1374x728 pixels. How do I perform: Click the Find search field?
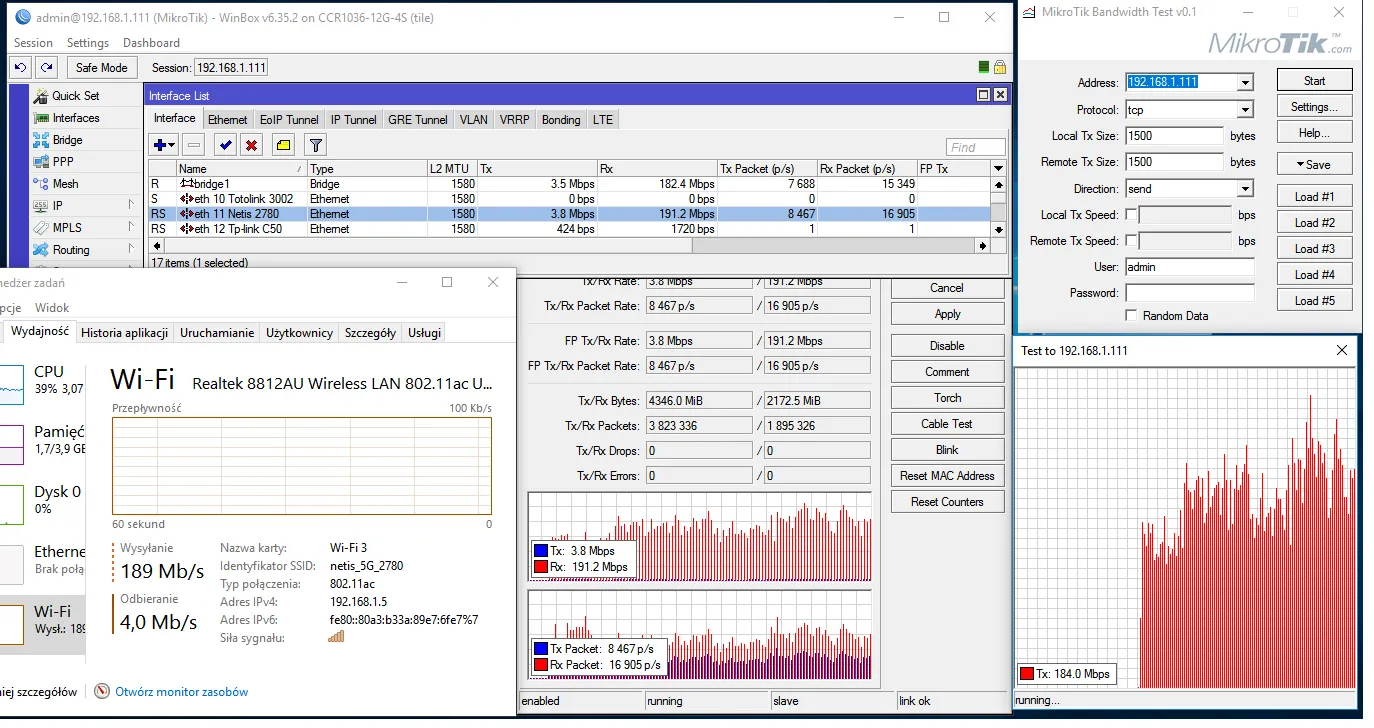tap(975, 147)
